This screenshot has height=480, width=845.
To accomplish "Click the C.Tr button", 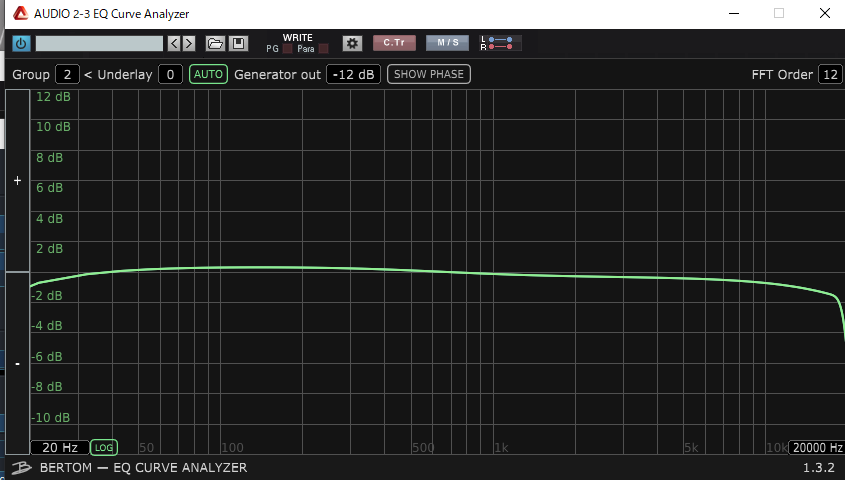I will tap(394, 43).
